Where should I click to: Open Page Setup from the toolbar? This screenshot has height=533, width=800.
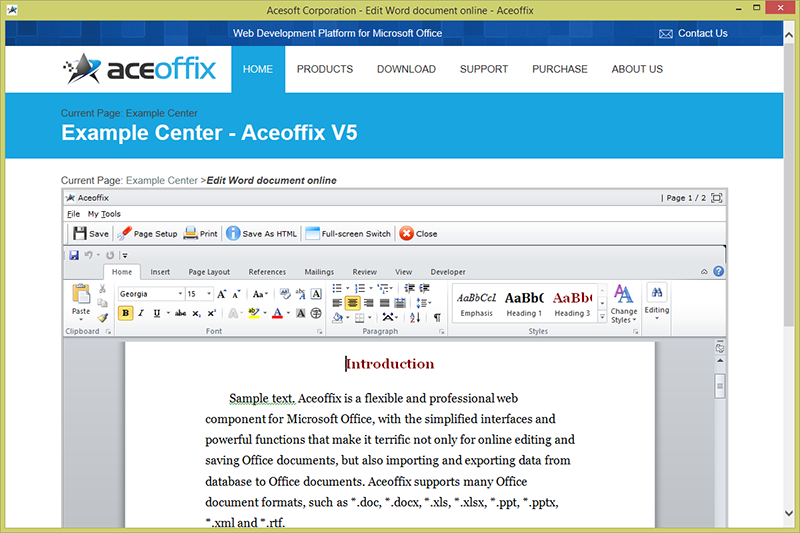coord(147,234)
